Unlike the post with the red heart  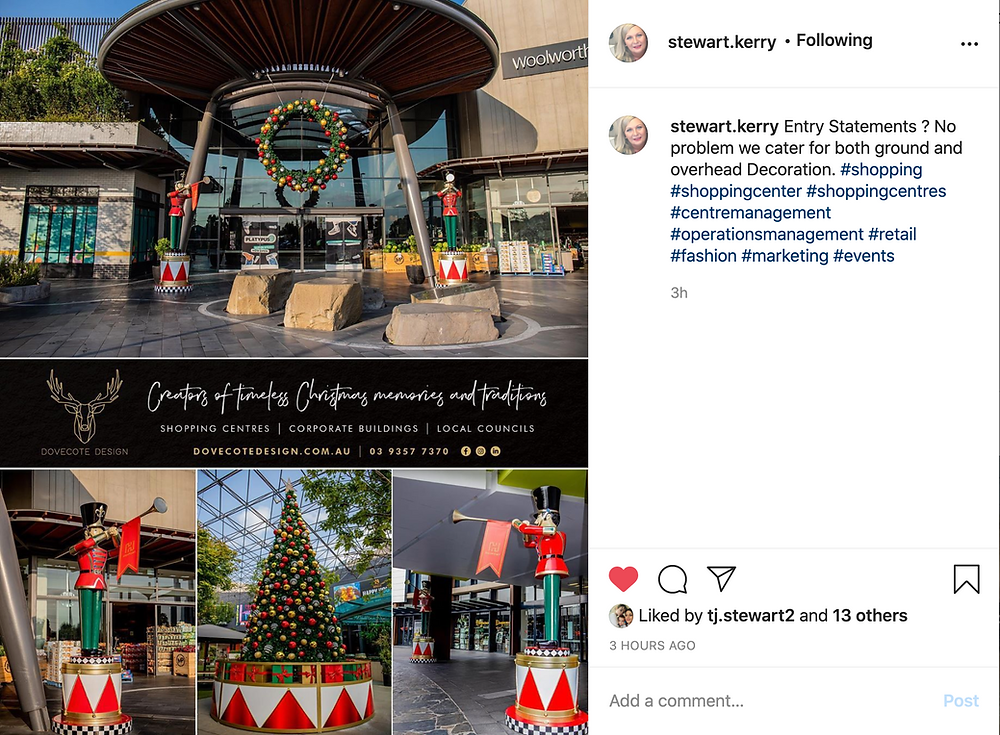pos(623,579)
